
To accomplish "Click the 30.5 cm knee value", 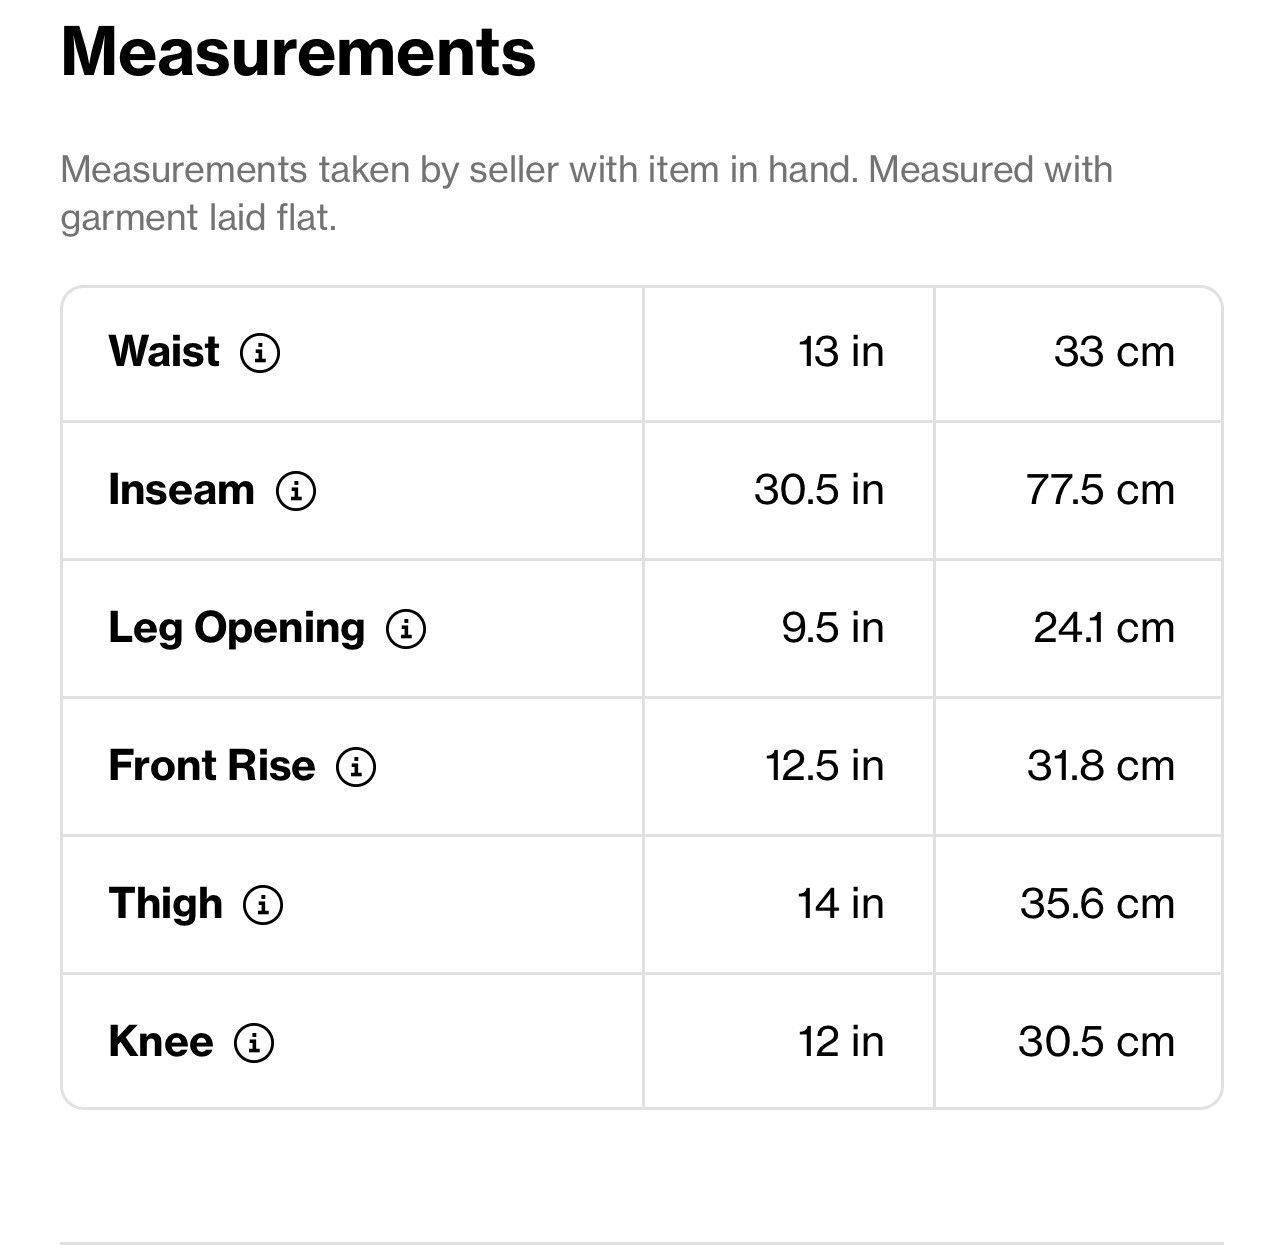I will click(1097, 1042).
